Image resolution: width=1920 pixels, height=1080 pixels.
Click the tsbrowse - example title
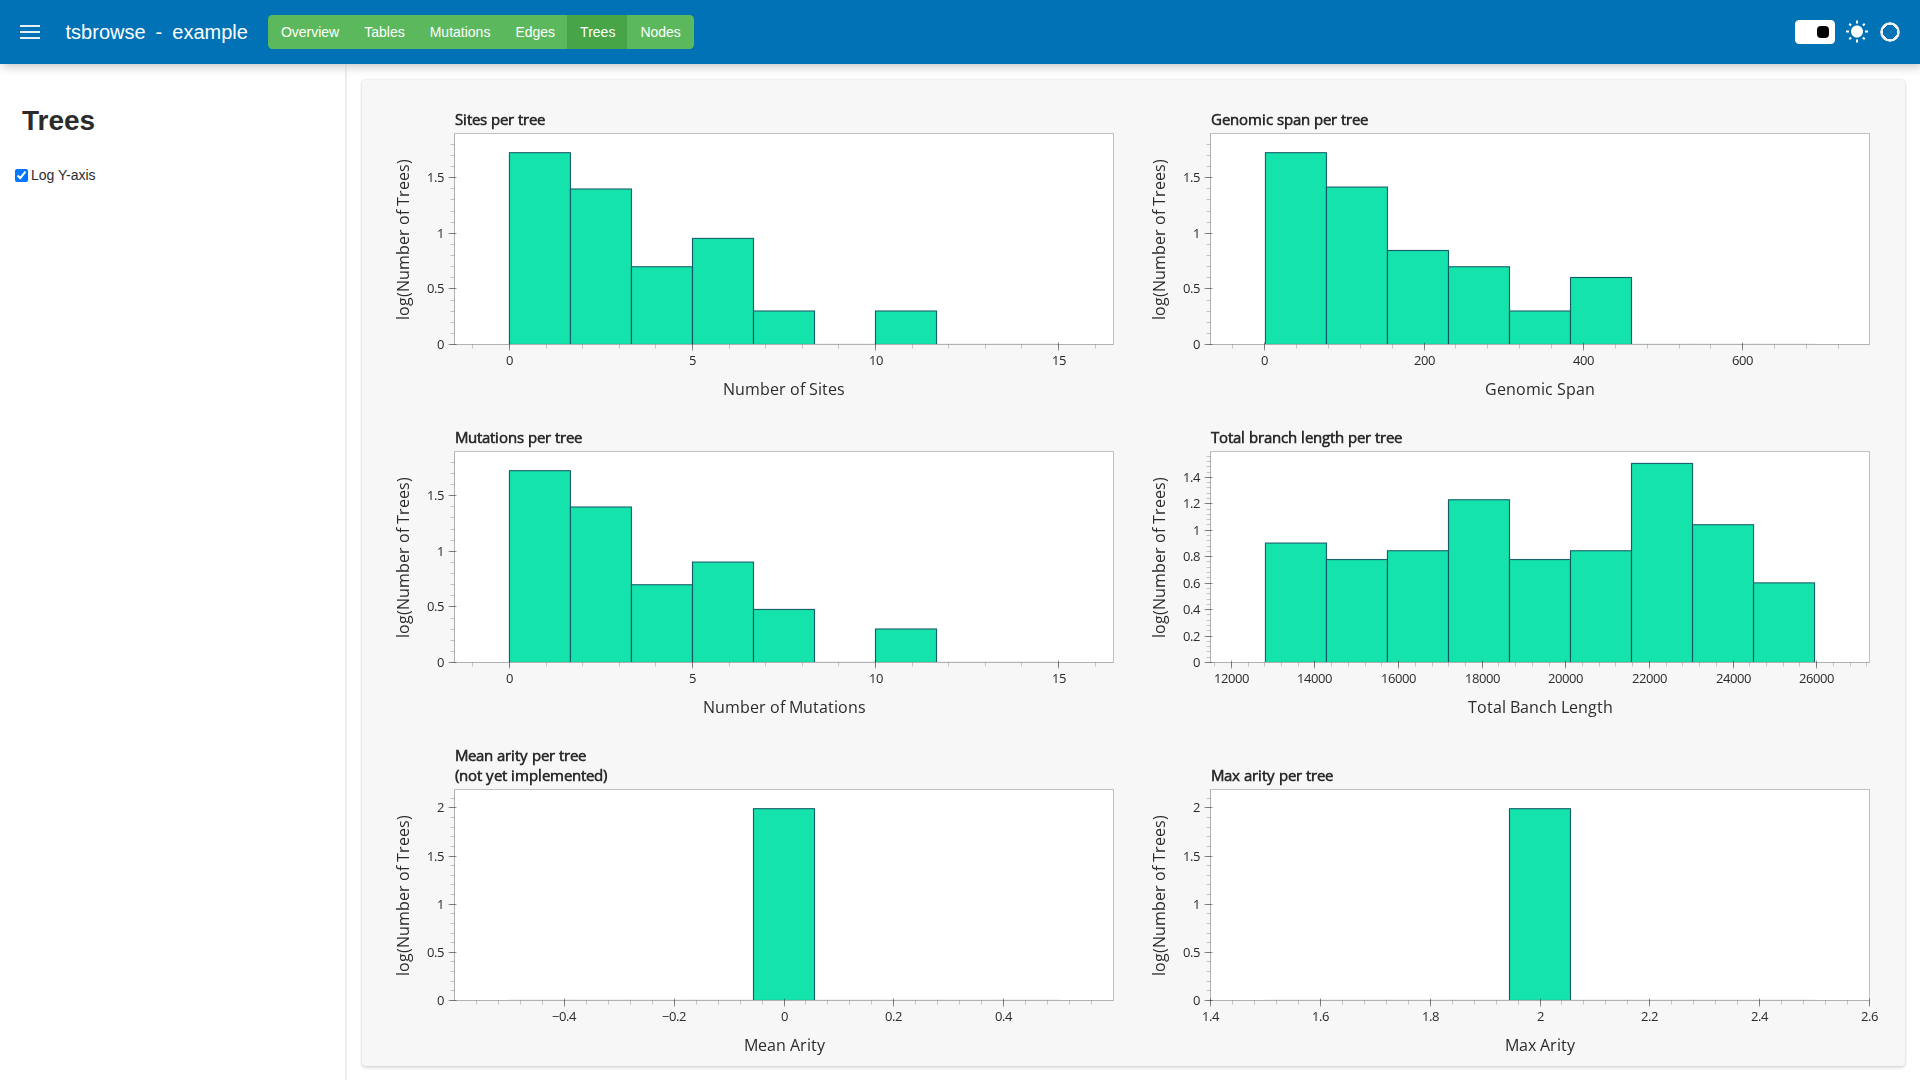156,32
